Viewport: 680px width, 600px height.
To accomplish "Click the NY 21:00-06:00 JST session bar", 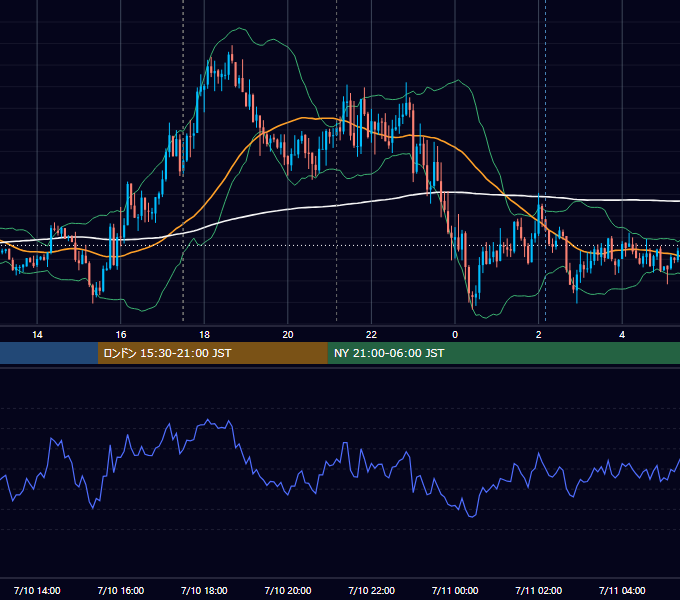I will tap(503, 353).
